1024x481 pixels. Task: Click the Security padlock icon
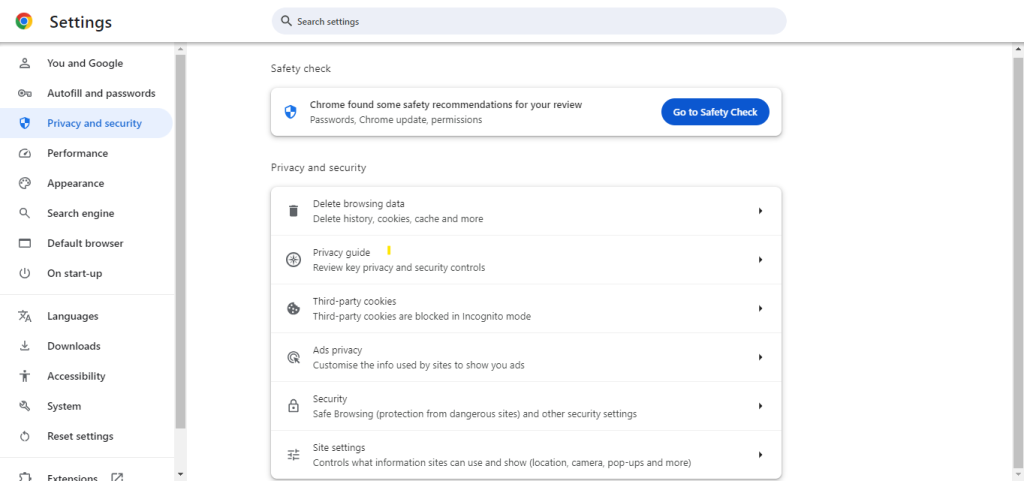pos(293,406)
